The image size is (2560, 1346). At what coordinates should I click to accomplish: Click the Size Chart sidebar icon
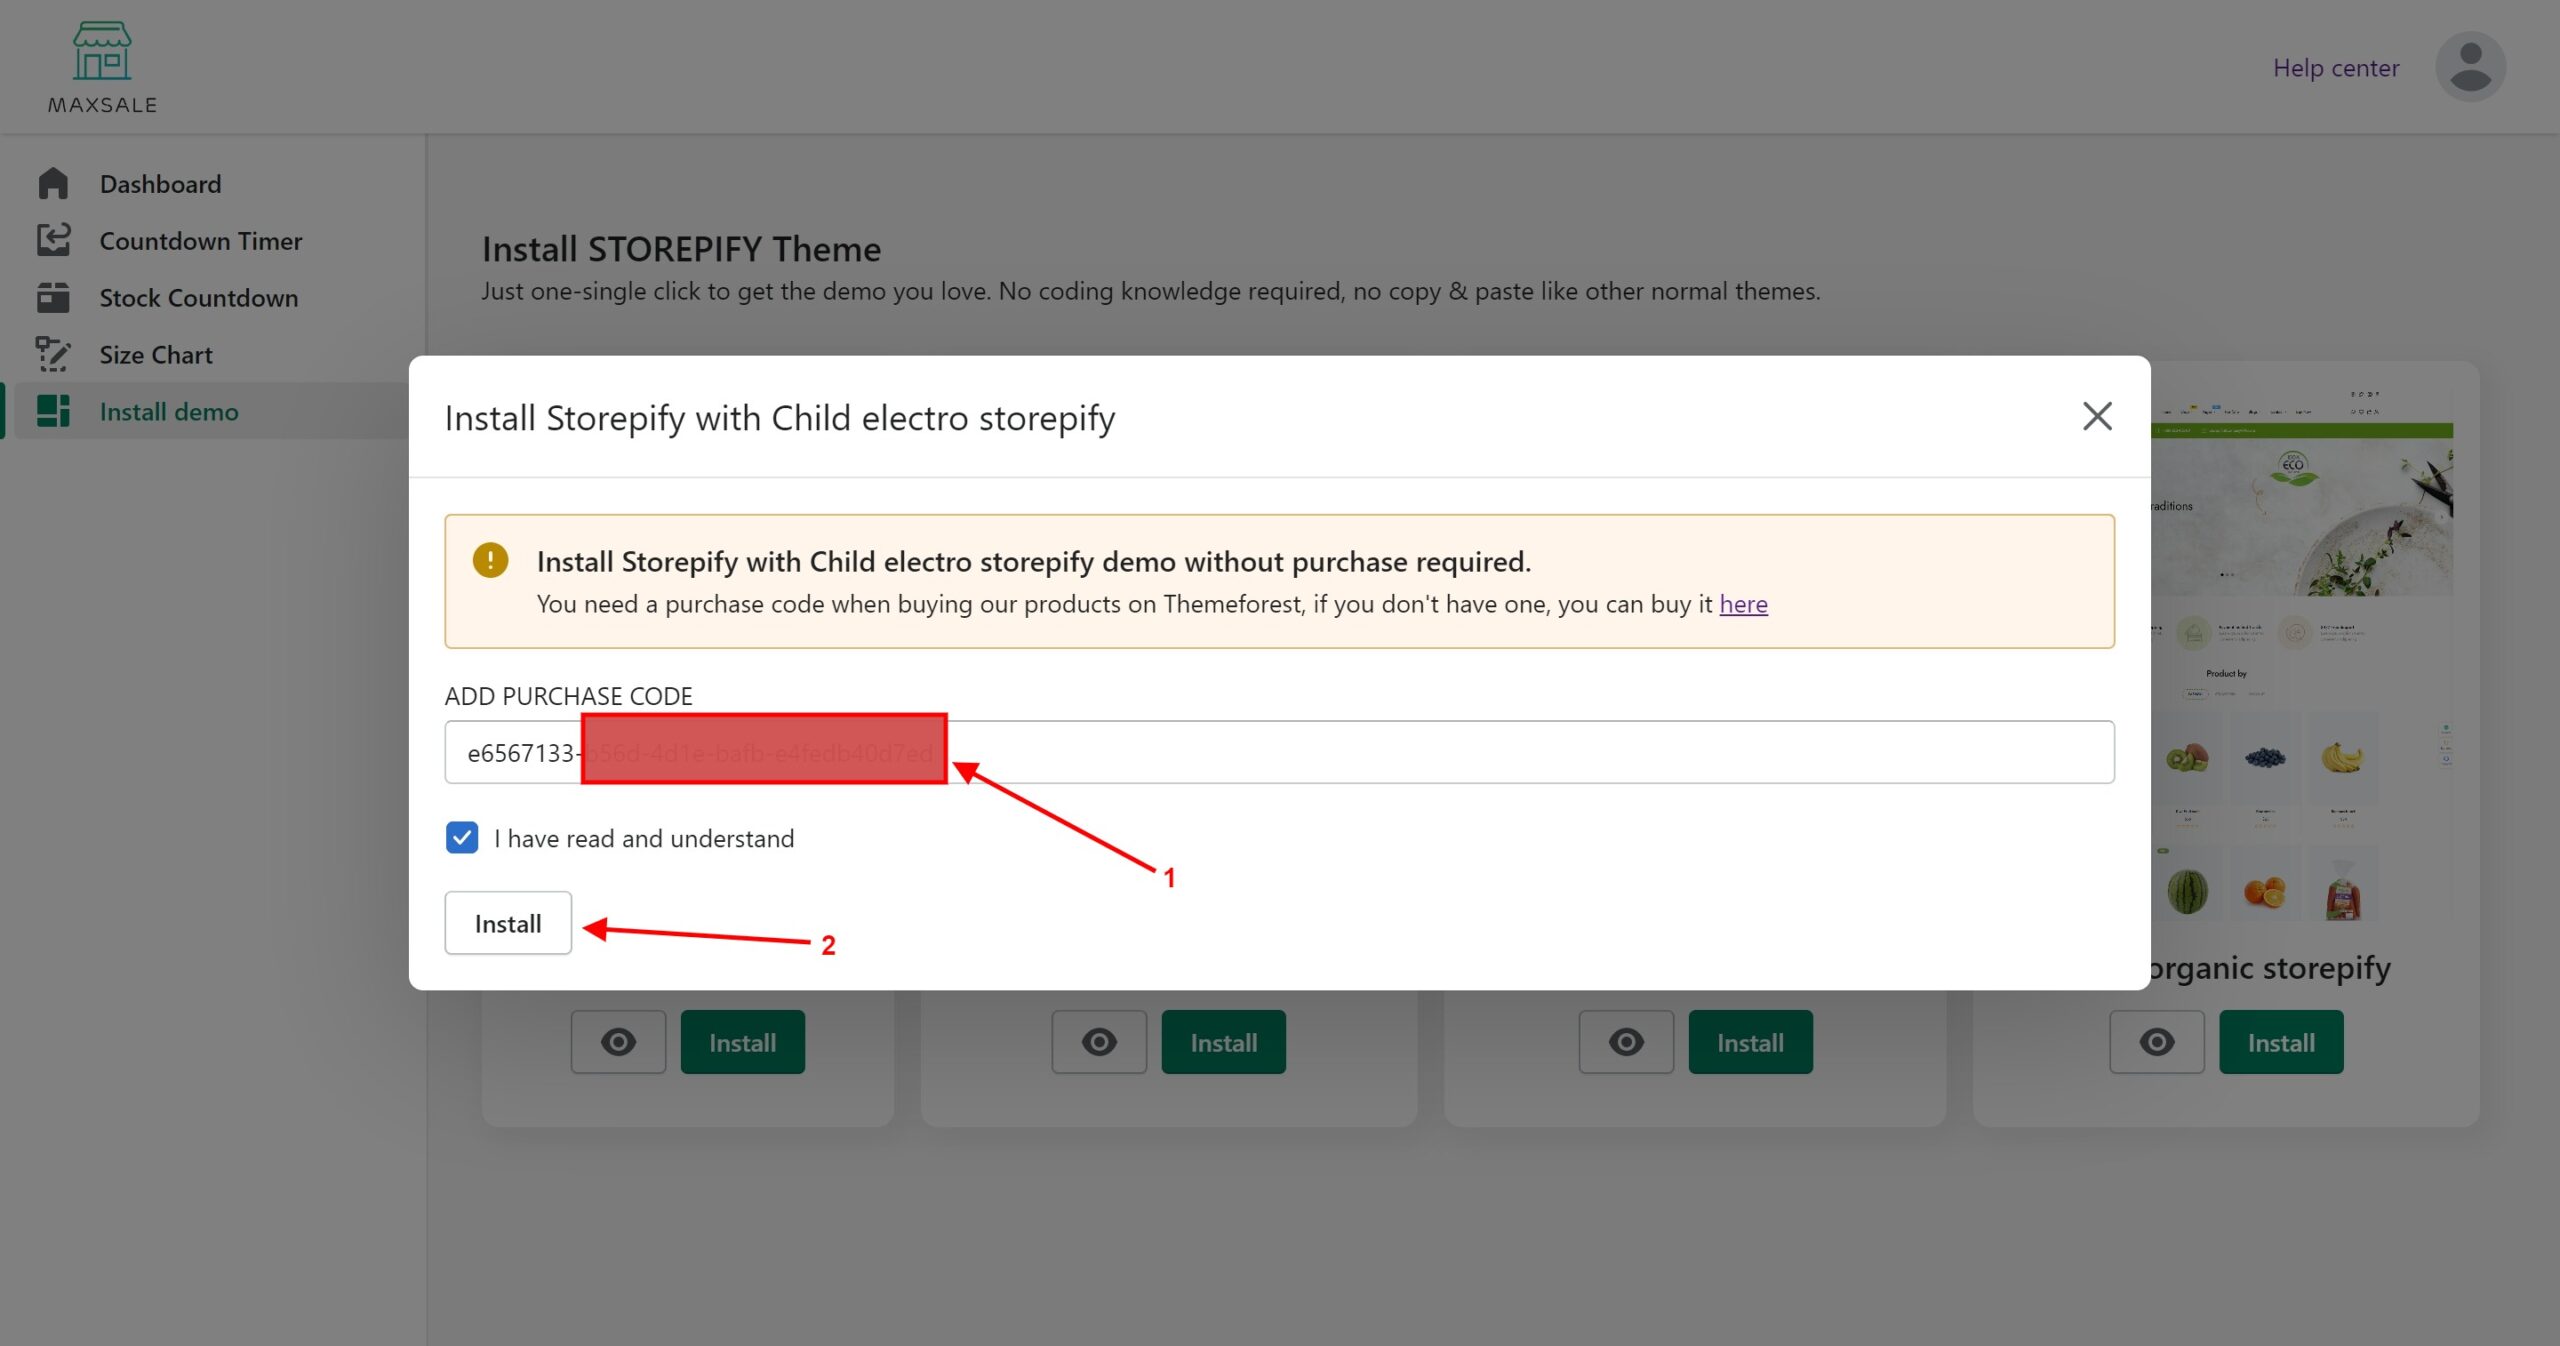53,355
